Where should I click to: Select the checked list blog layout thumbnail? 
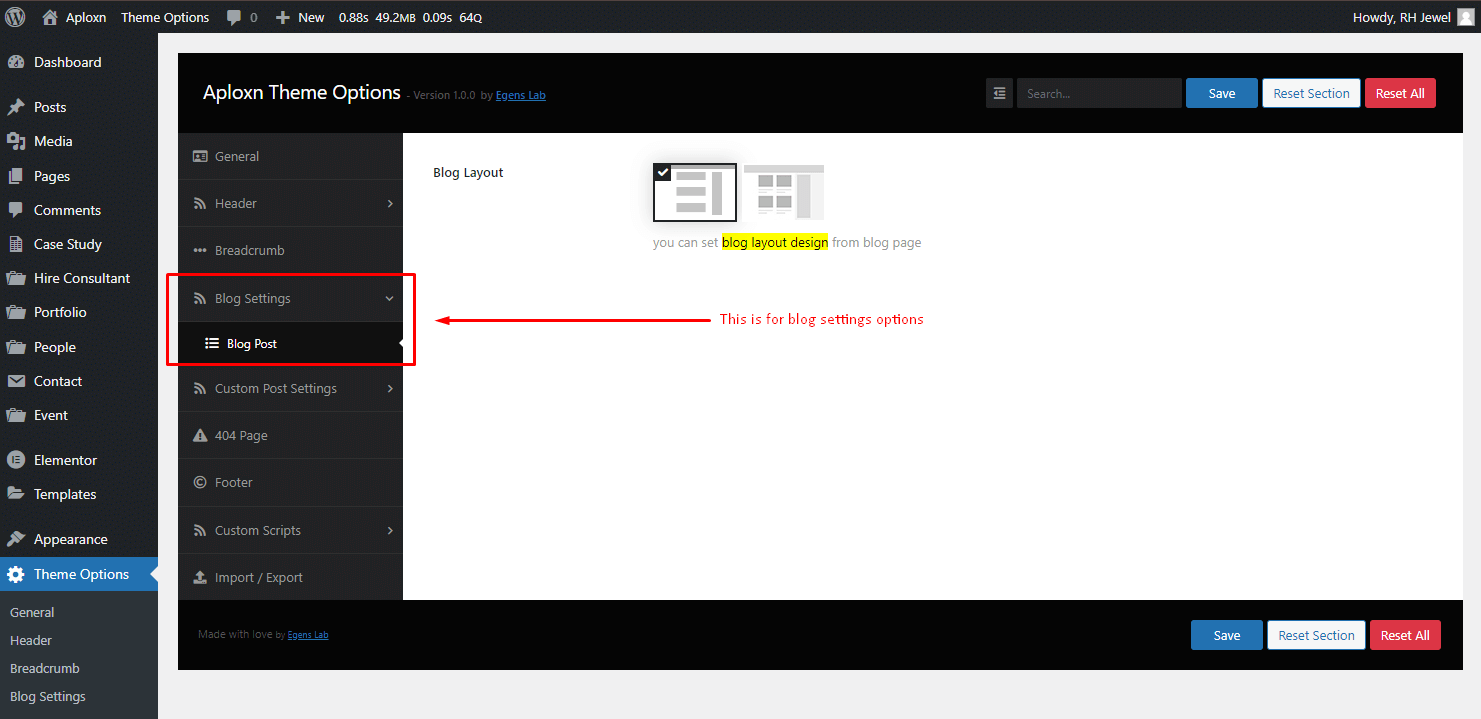[695, 192]
